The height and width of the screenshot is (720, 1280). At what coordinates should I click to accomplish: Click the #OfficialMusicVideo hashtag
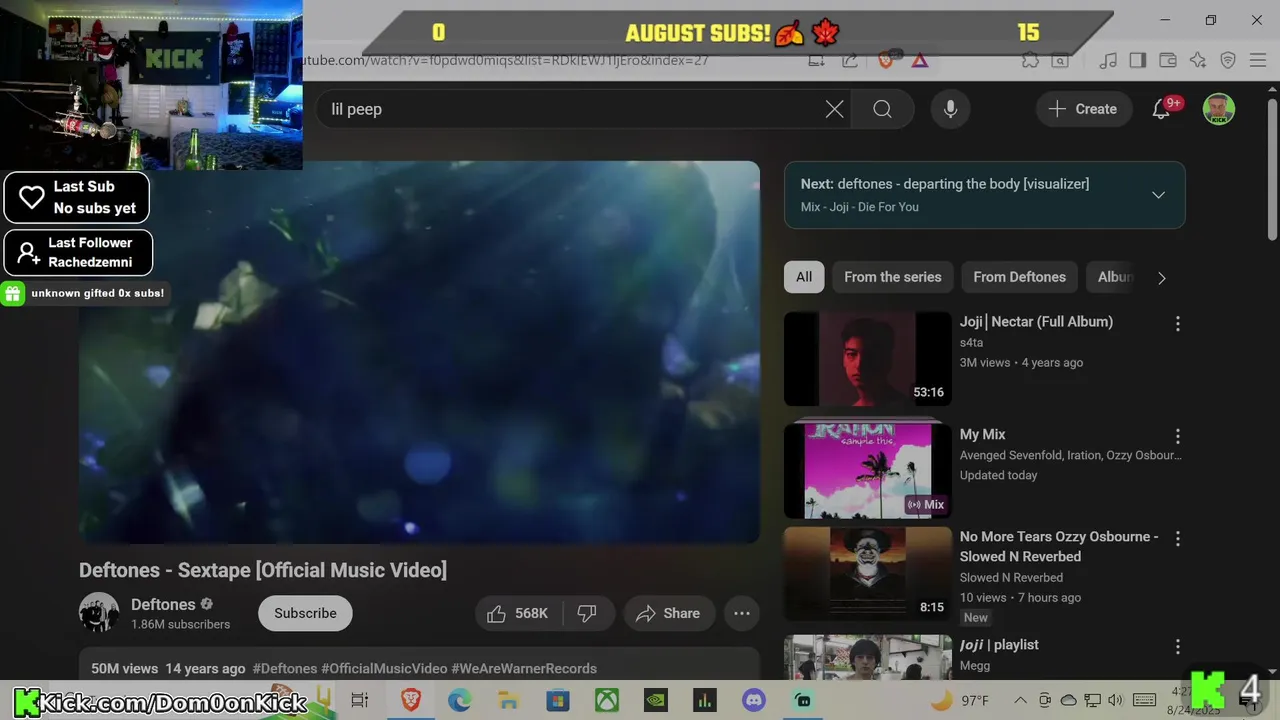tap(384, 668)
